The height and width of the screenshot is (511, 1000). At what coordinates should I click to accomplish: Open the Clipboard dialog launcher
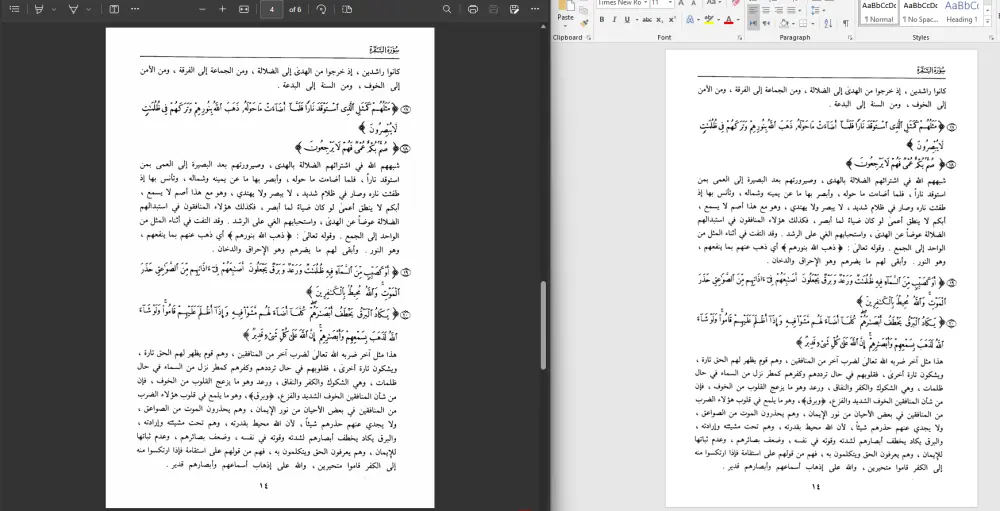pyautogui.click(x=589, y=38)
